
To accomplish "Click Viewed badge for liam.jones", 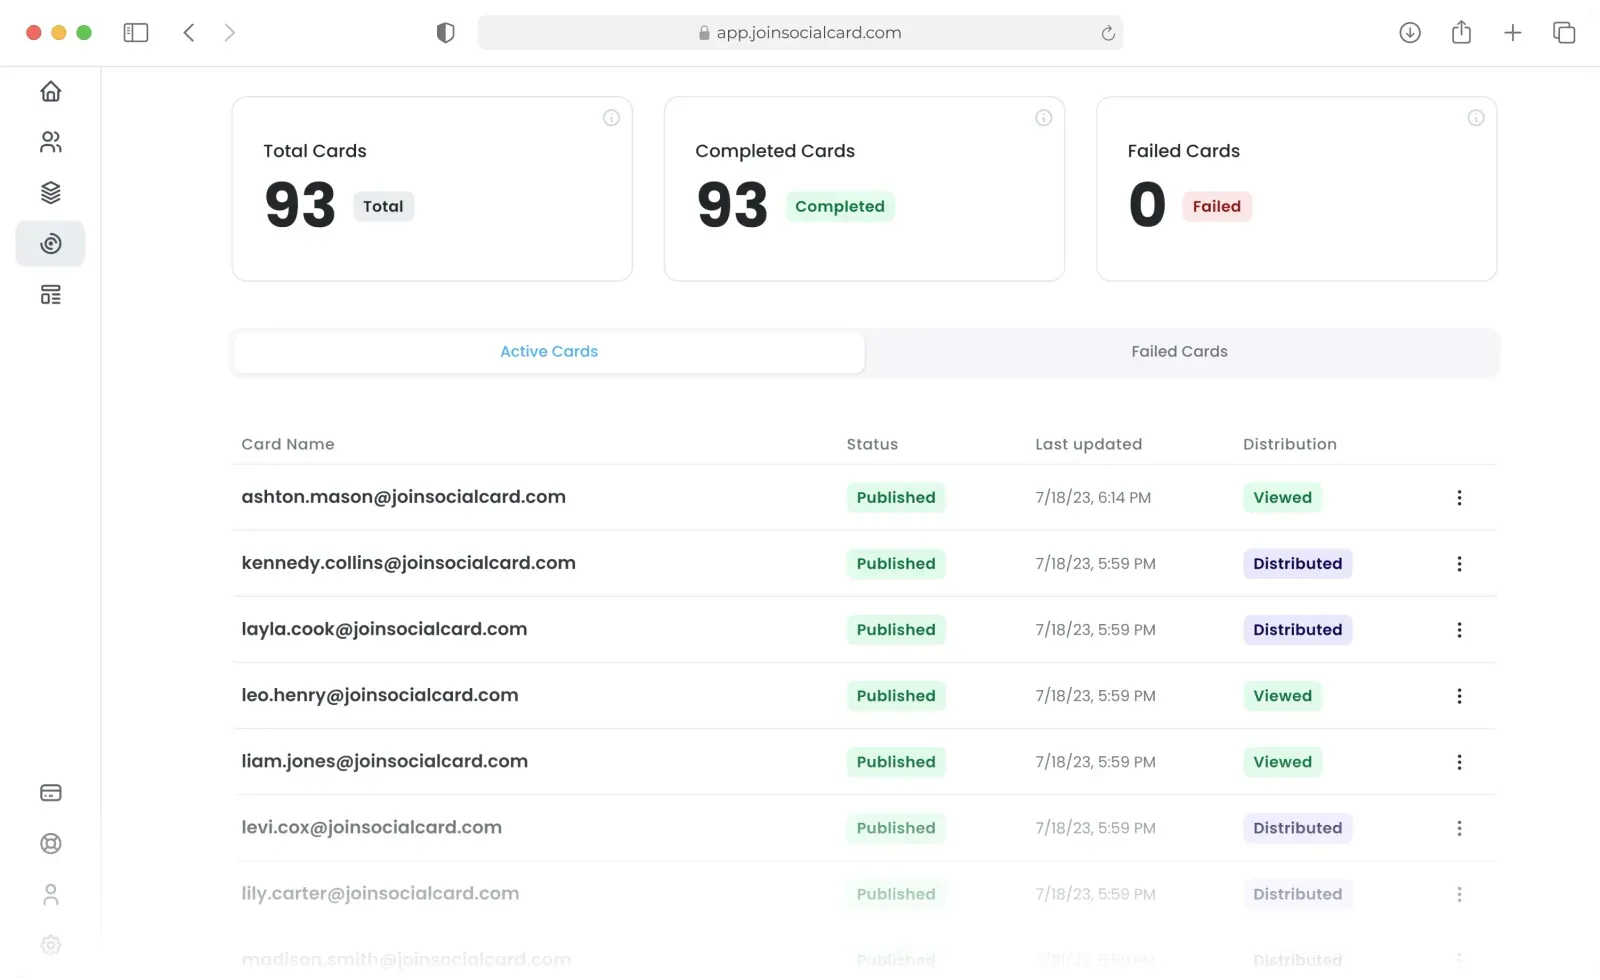I will pyautogui.click(x=1282, y=762).
